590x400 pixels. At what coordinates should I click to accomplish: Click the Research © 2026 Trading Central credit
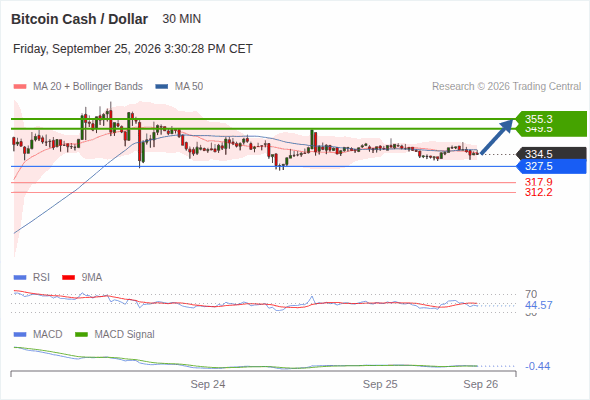click(506, 87)
